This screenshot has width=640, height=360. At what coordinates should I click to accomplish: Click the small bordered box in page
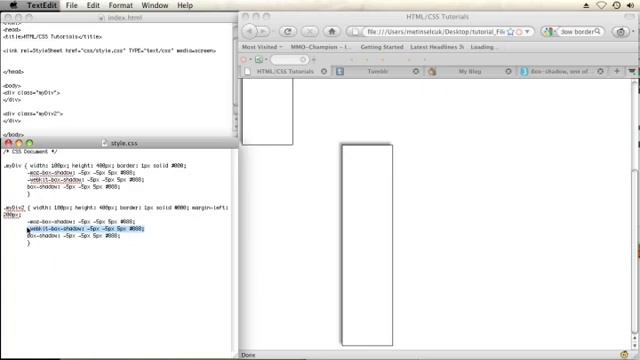click(267, 111)
